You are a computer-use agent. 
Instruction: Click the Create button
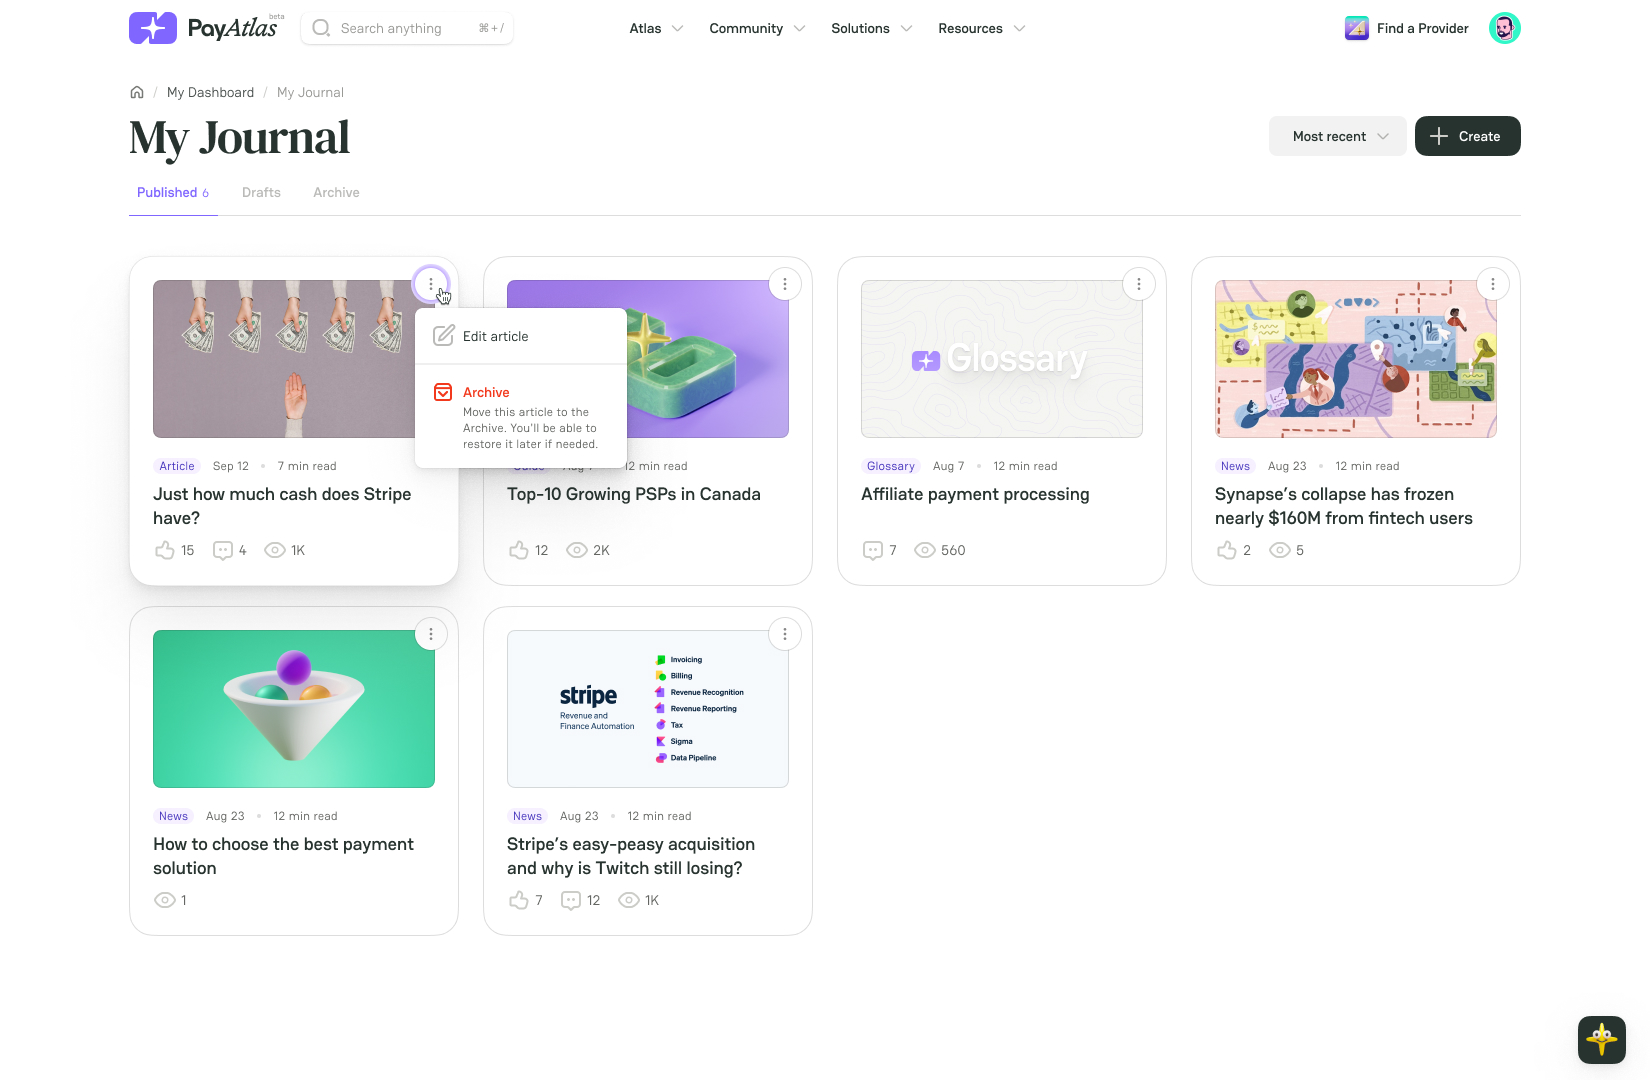pos(1467,136)
